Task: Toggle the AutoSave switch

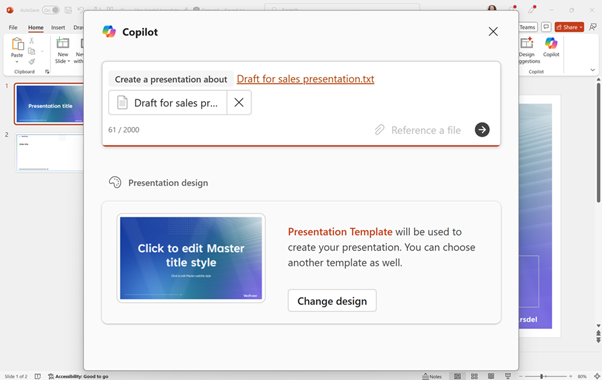Action: pyautogui.click(x=51, y=10)
